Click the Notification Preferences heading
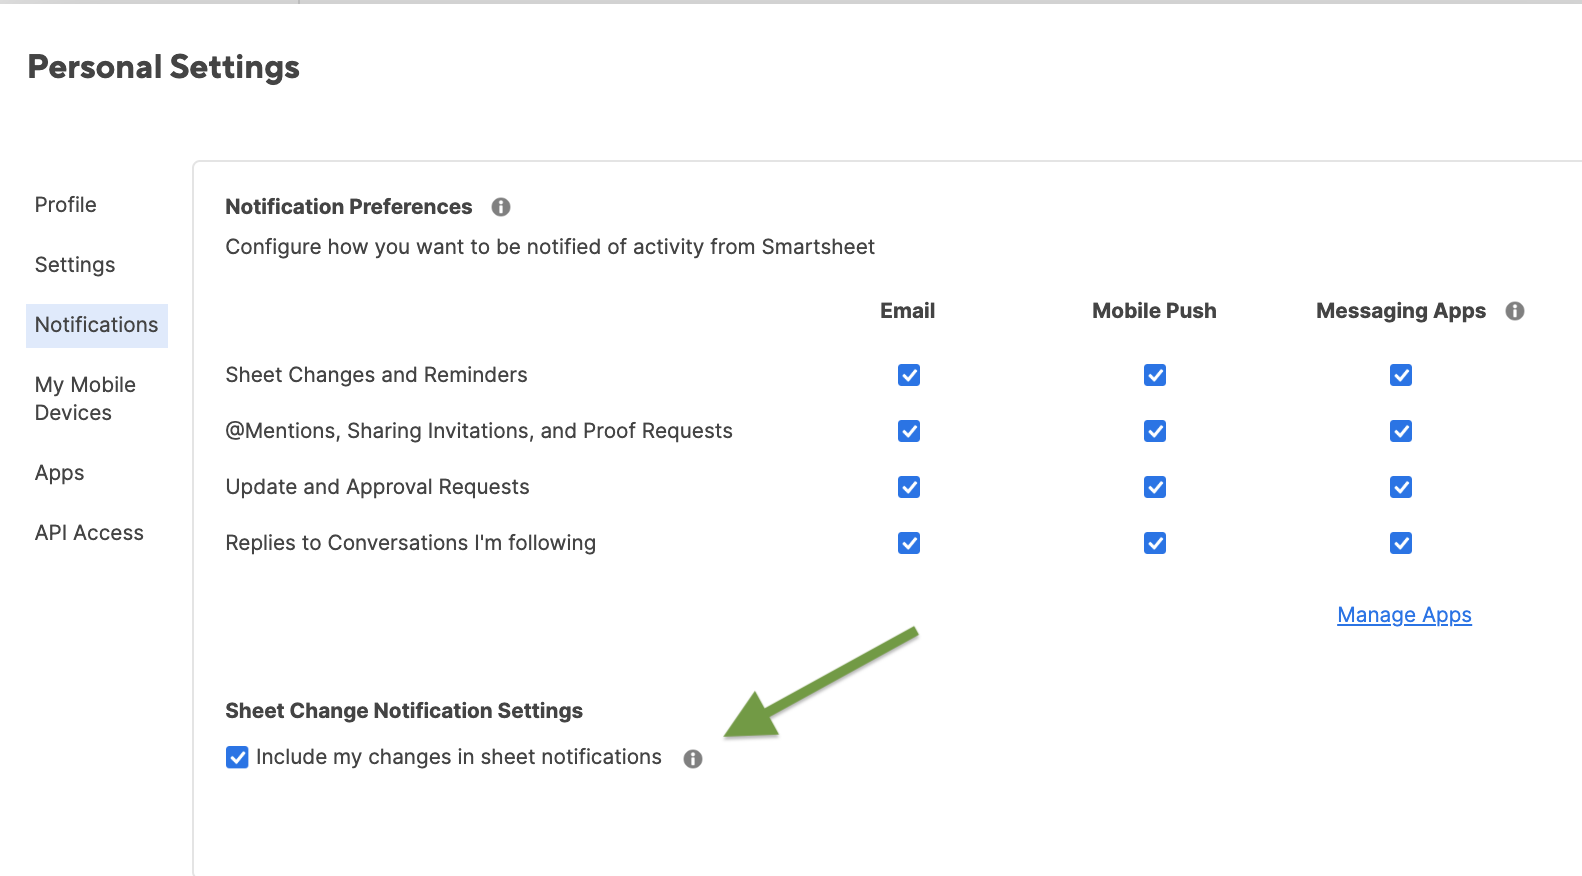 tap(348, 207)
